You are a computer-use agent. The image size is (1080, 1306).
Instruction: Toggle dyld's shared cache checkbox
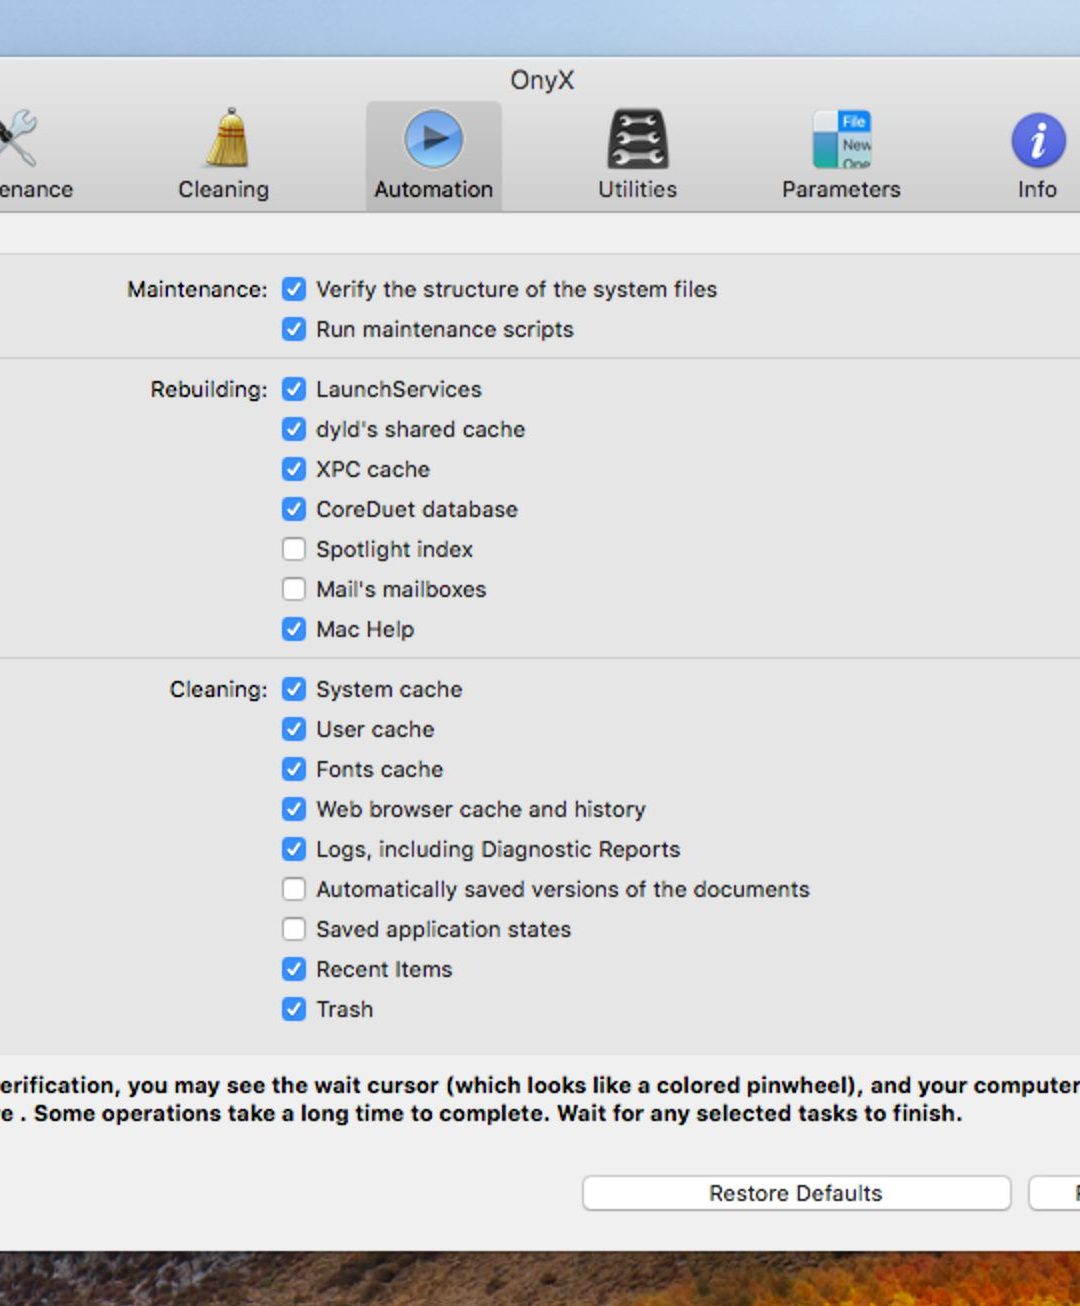pyautogui.click(x=293, y=429)
